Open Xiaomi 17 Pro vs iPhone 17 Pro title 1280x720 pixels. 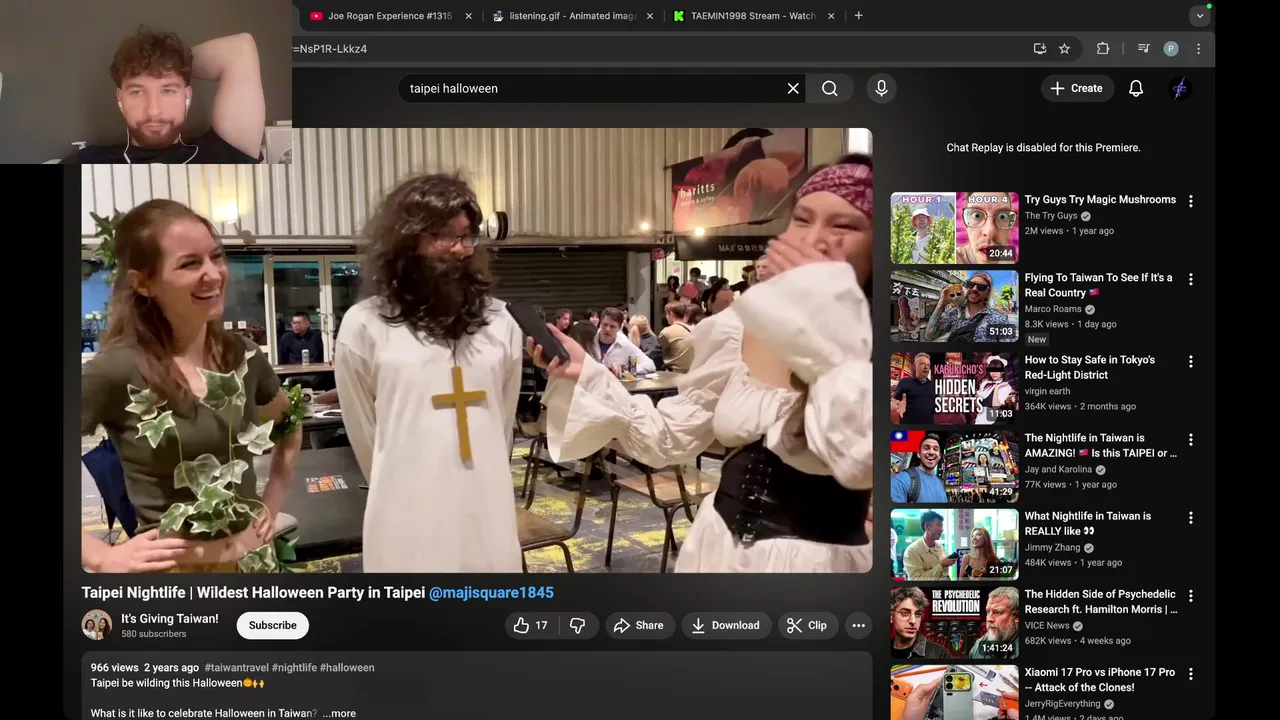point(1100,679)
